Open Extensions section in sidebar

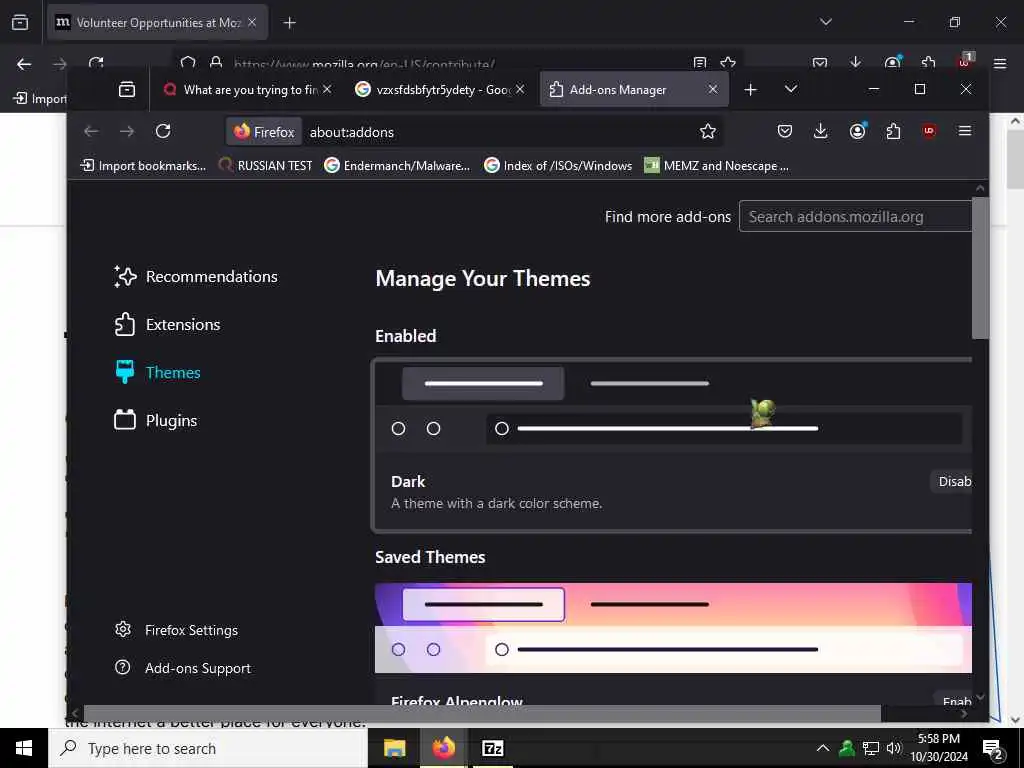pos(167,325)
